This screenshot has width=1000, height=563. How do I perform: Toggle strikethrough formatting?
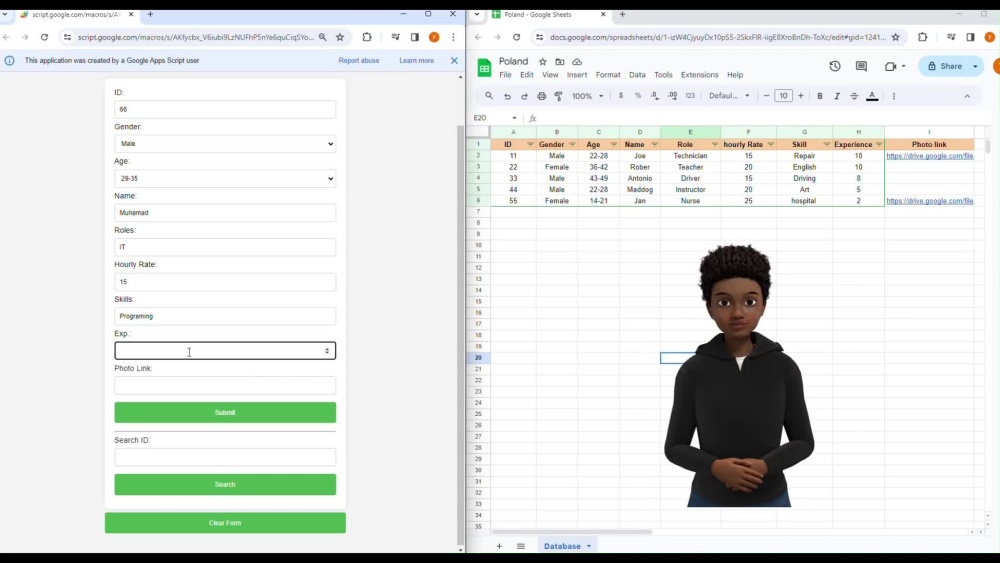[x=854, y=96]
